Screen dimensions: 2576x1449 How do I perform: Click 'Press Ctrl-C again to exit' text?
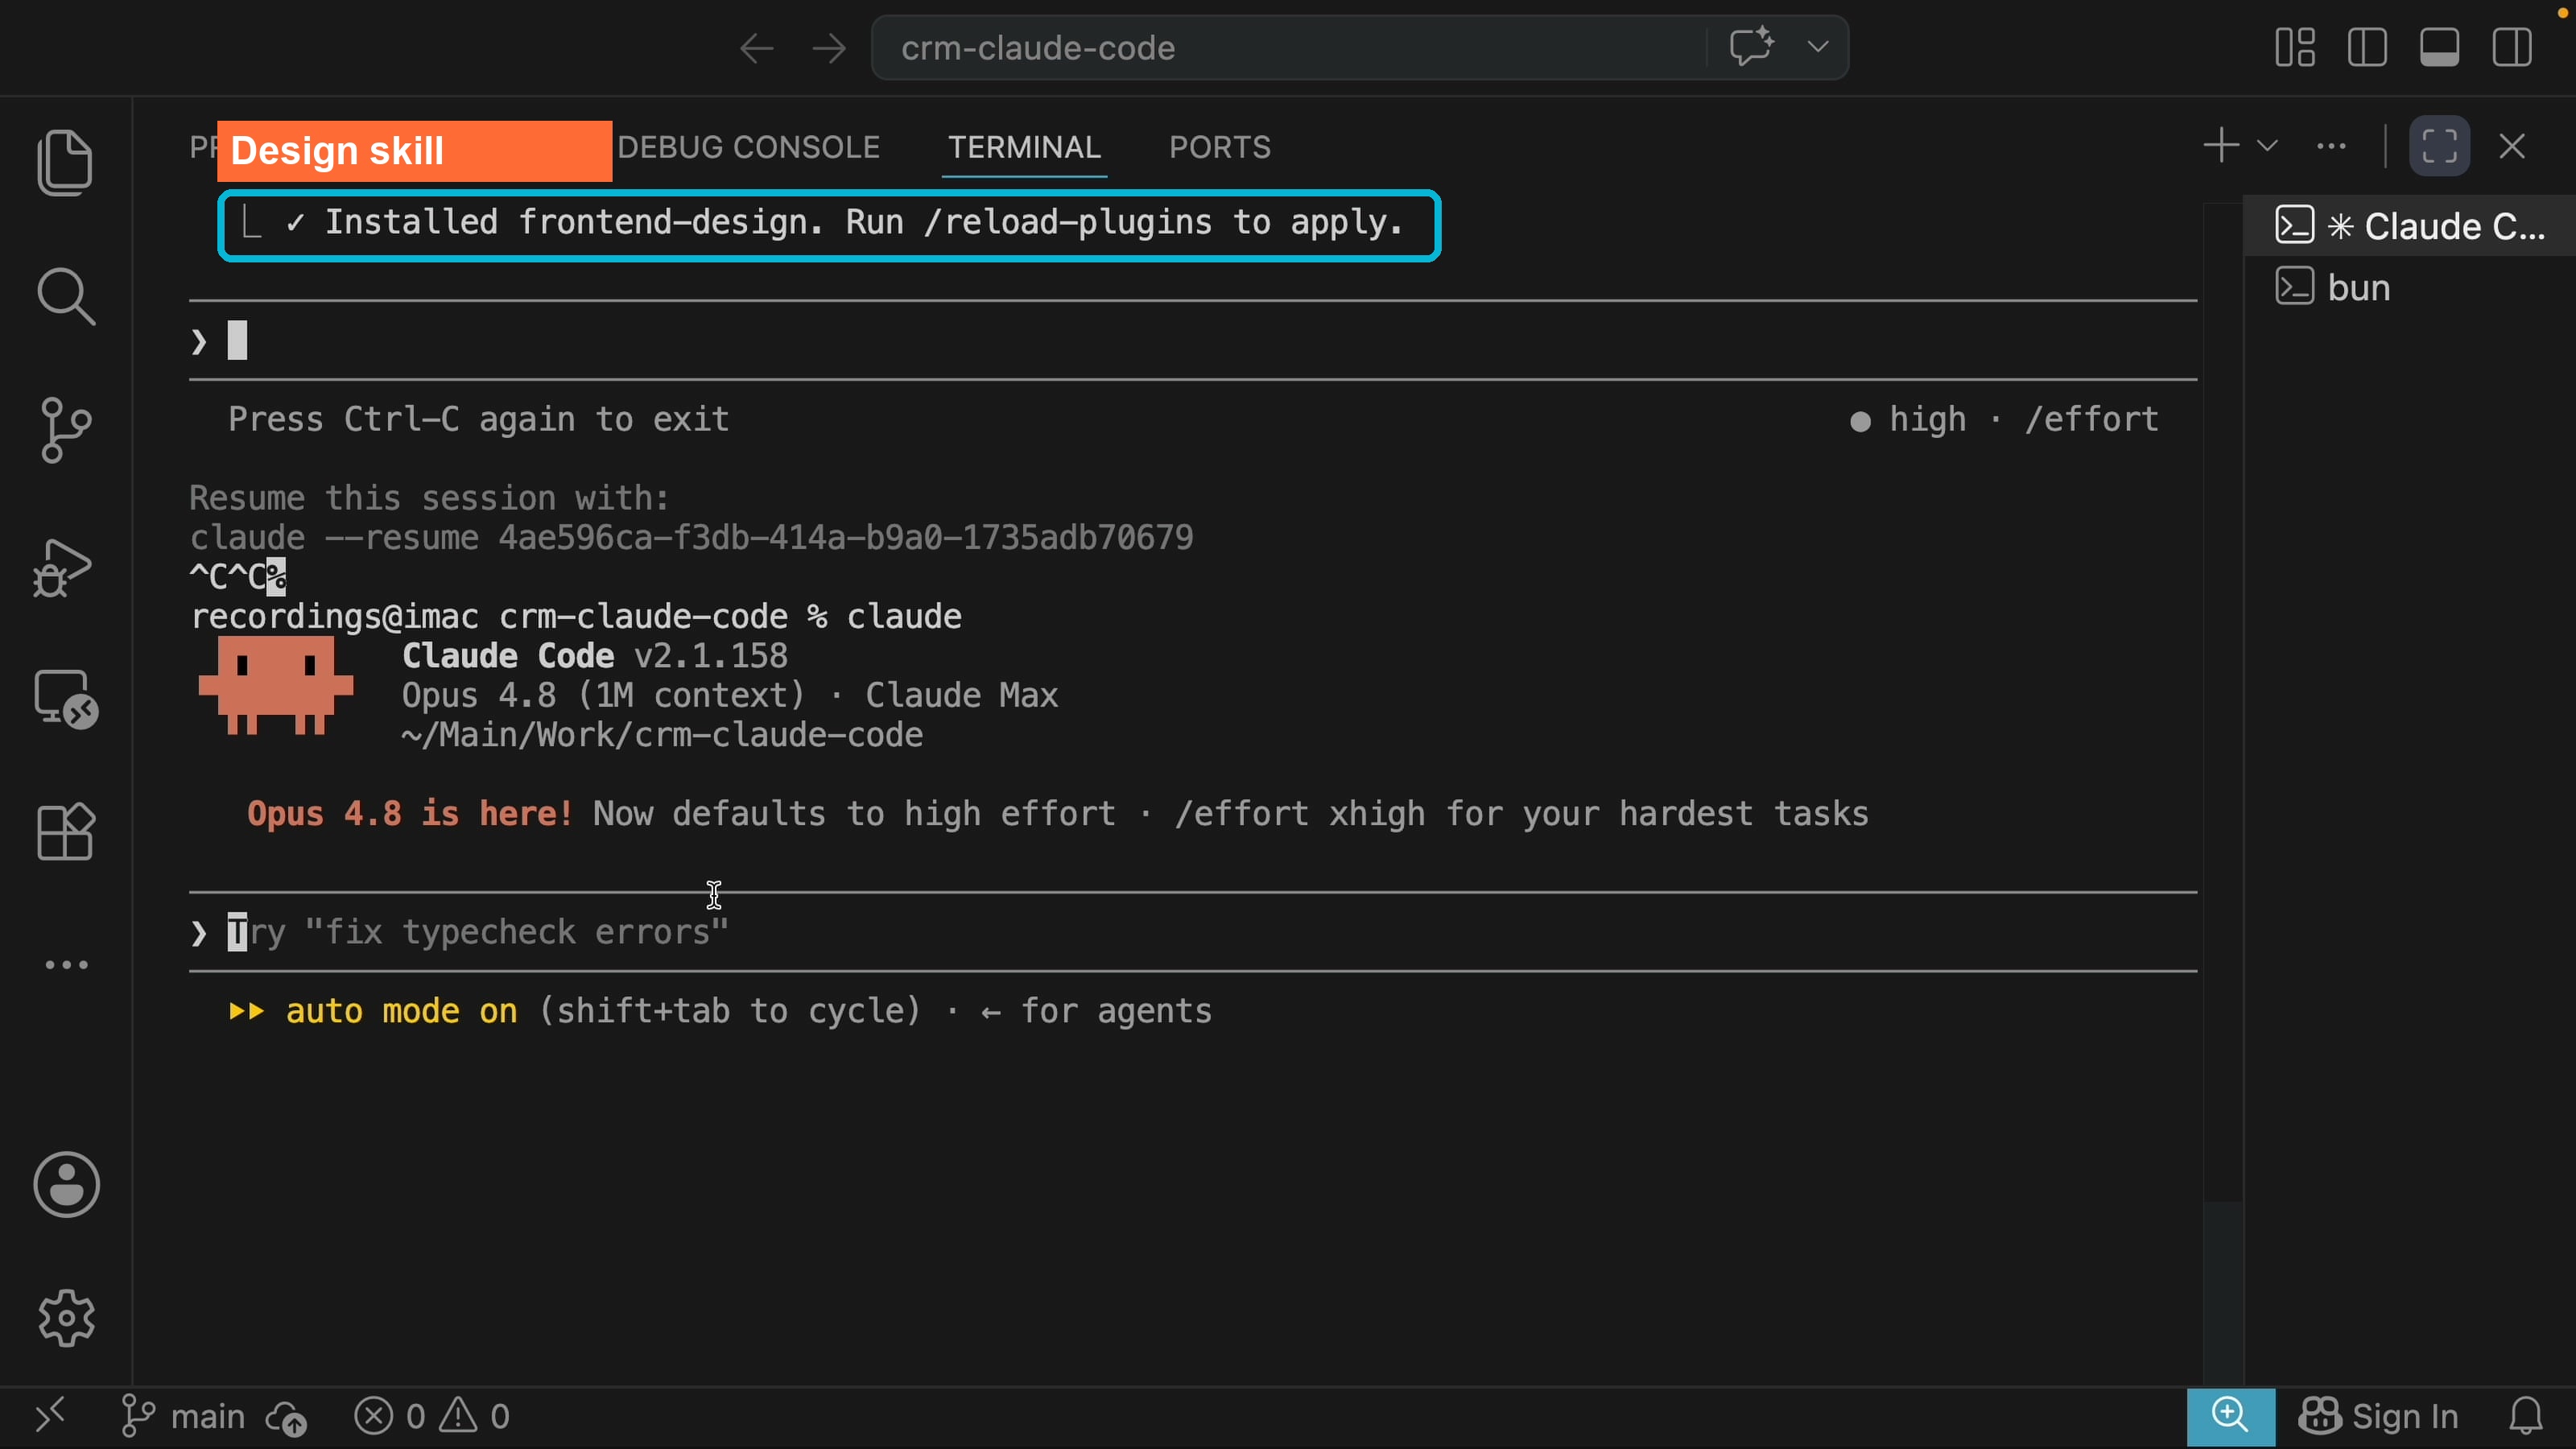click(x=479, y=419)
